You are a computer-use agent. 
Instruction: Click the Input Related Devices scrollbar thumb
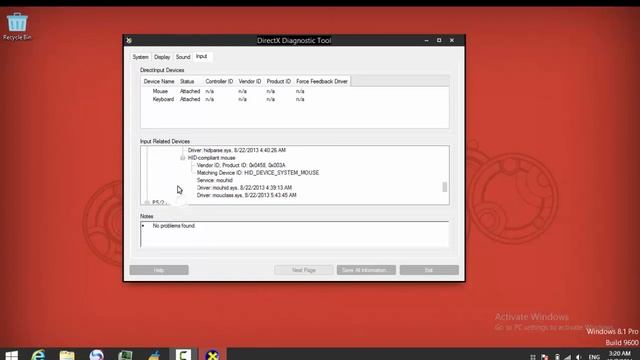(444, 187)
